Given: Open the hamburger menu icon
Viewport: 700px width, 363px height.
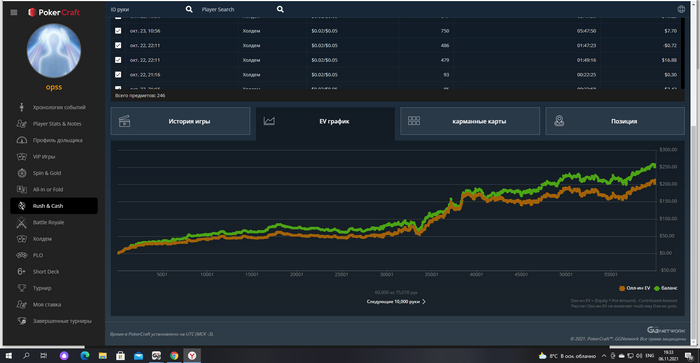Looking at the screenshot, I should [x=14, y=13].
